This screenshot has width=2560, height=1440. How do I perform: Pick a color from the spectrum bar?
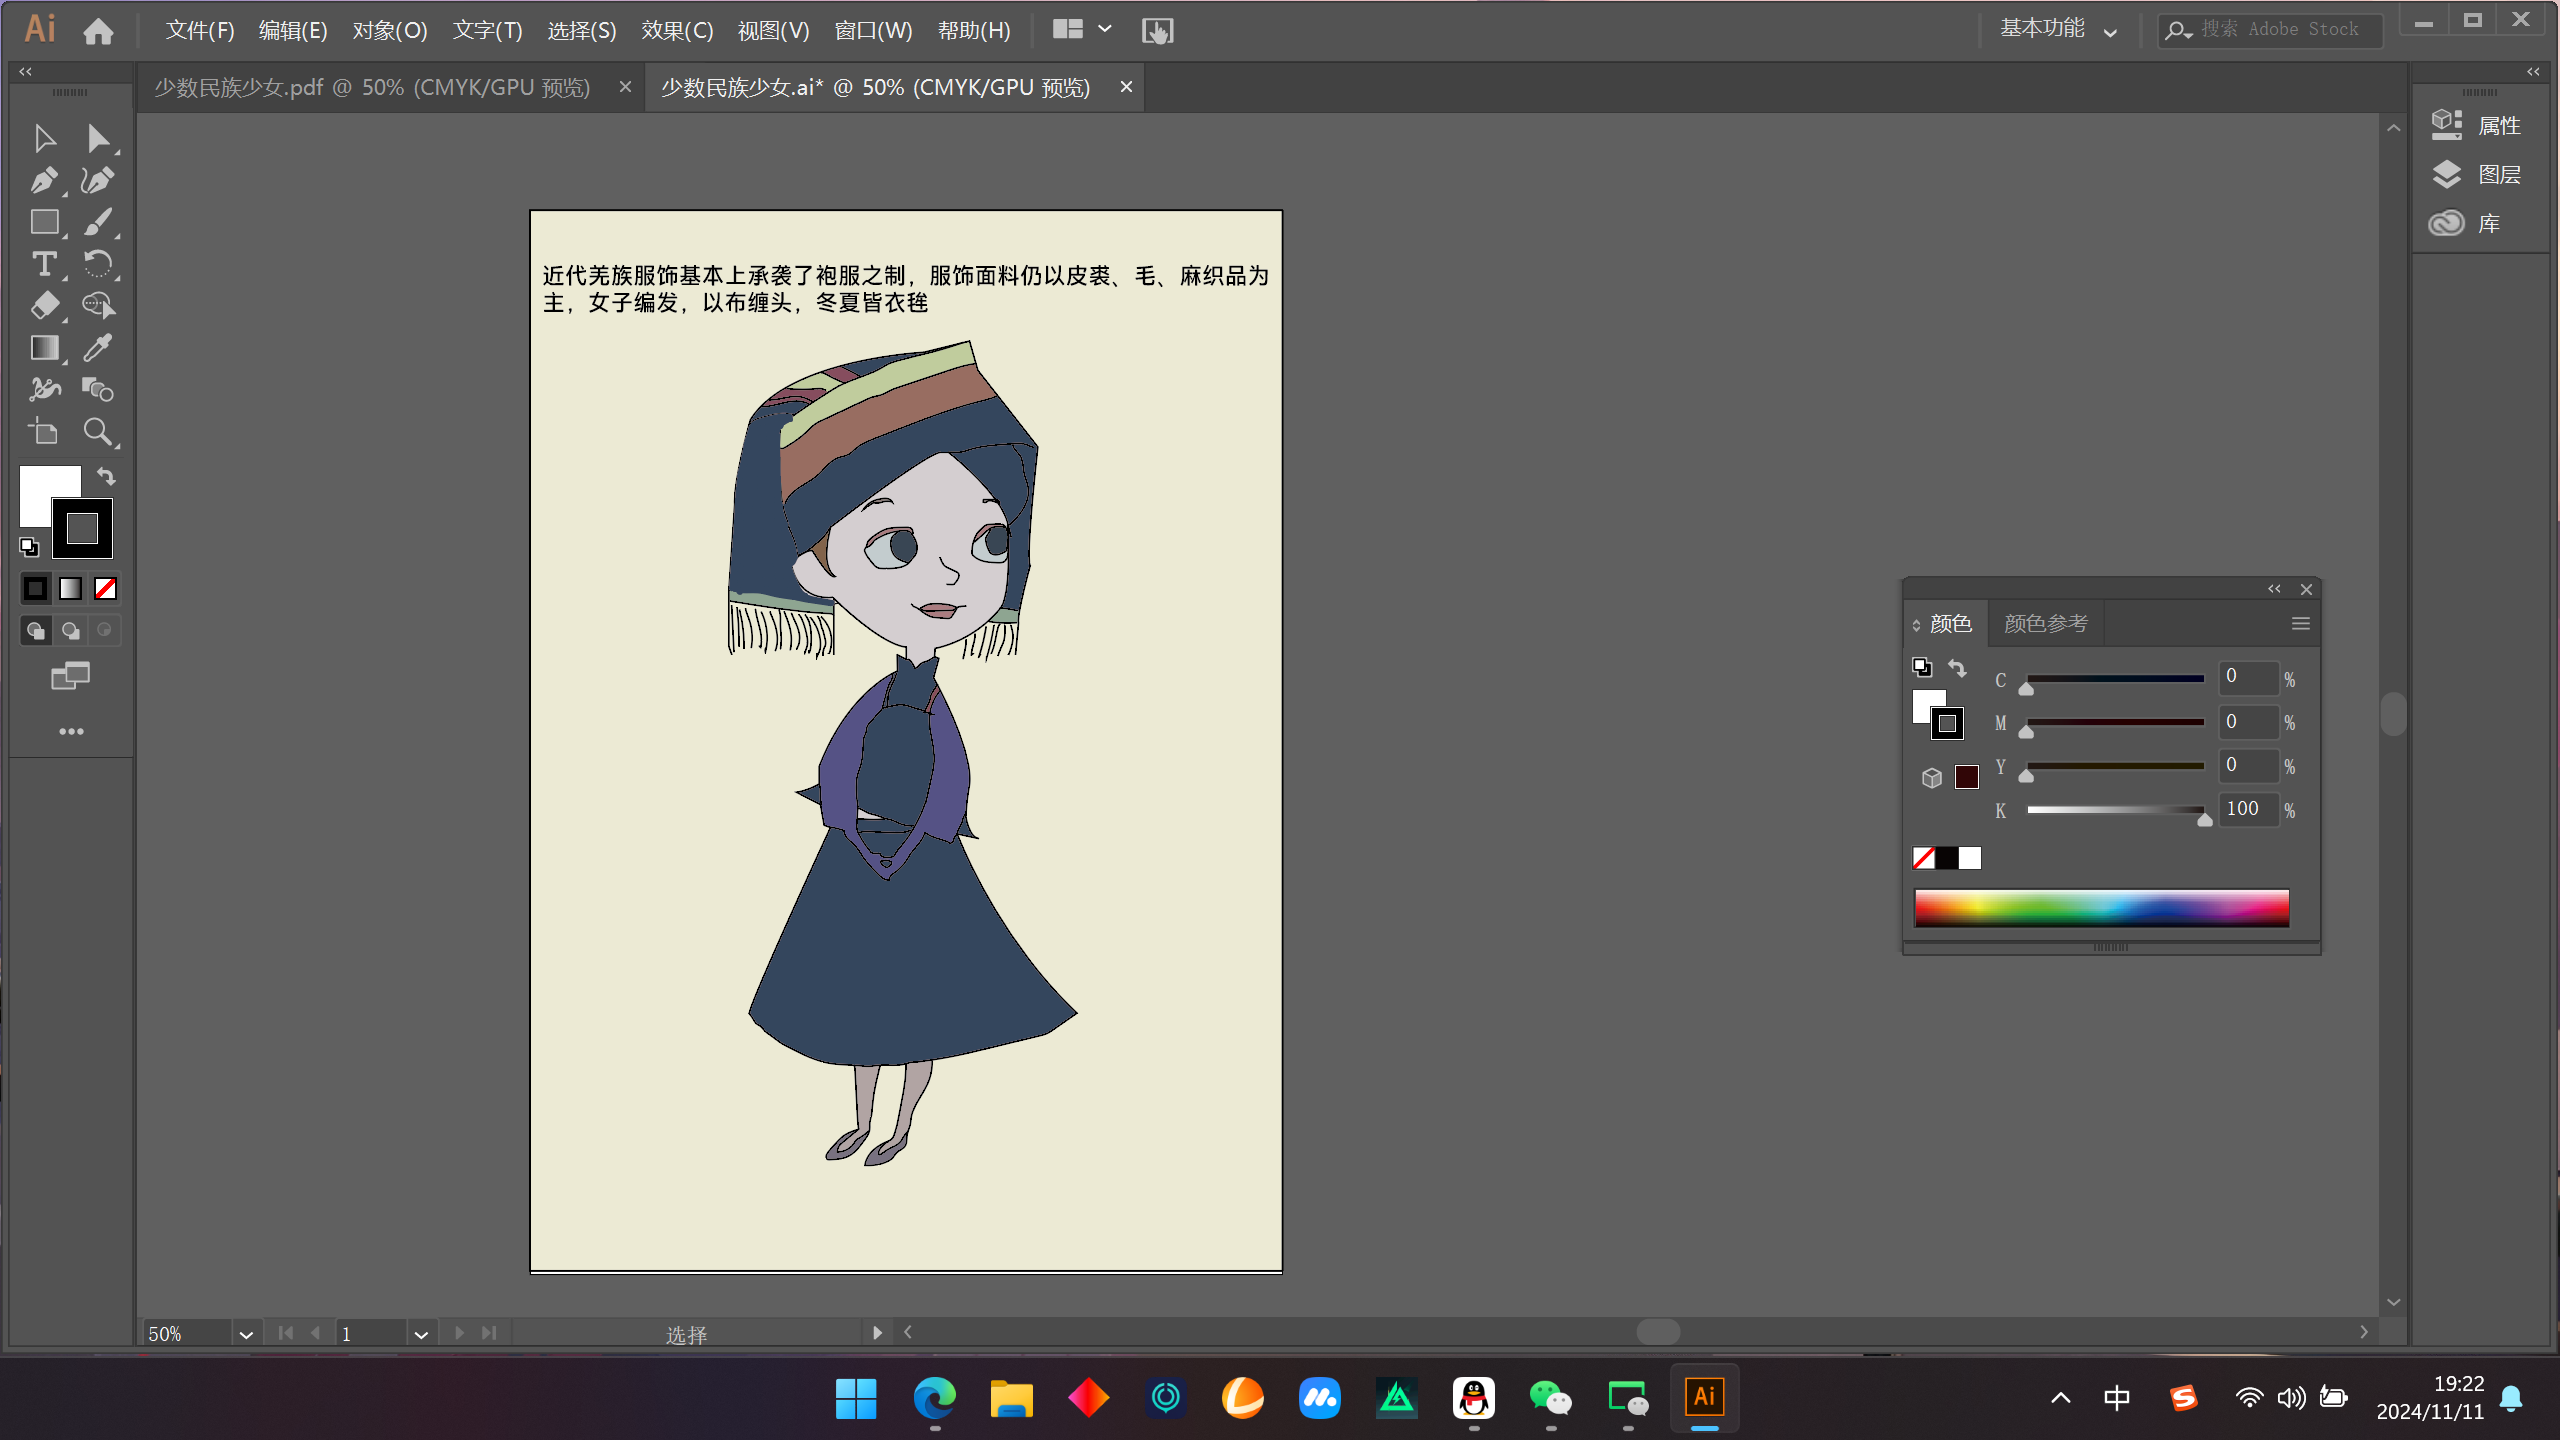point(2101,908)
